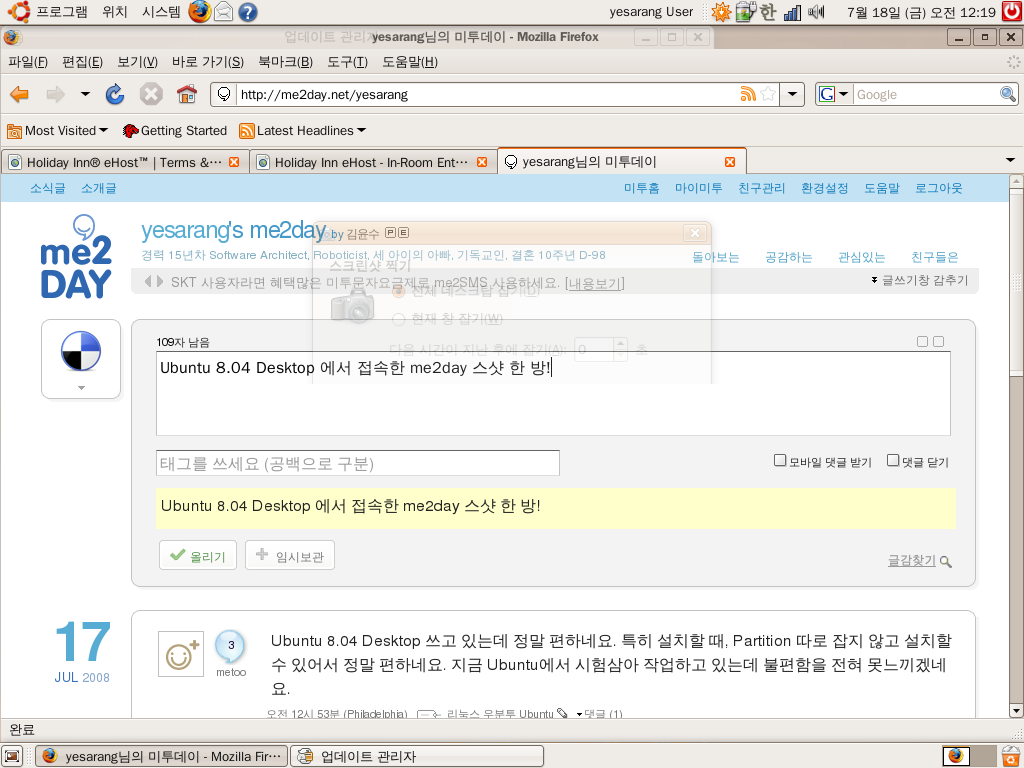Image resolution: width=1024 pixels, height=768 pixels.
Task: Click the power/logout button in panel
Action: click(1012, 12)
